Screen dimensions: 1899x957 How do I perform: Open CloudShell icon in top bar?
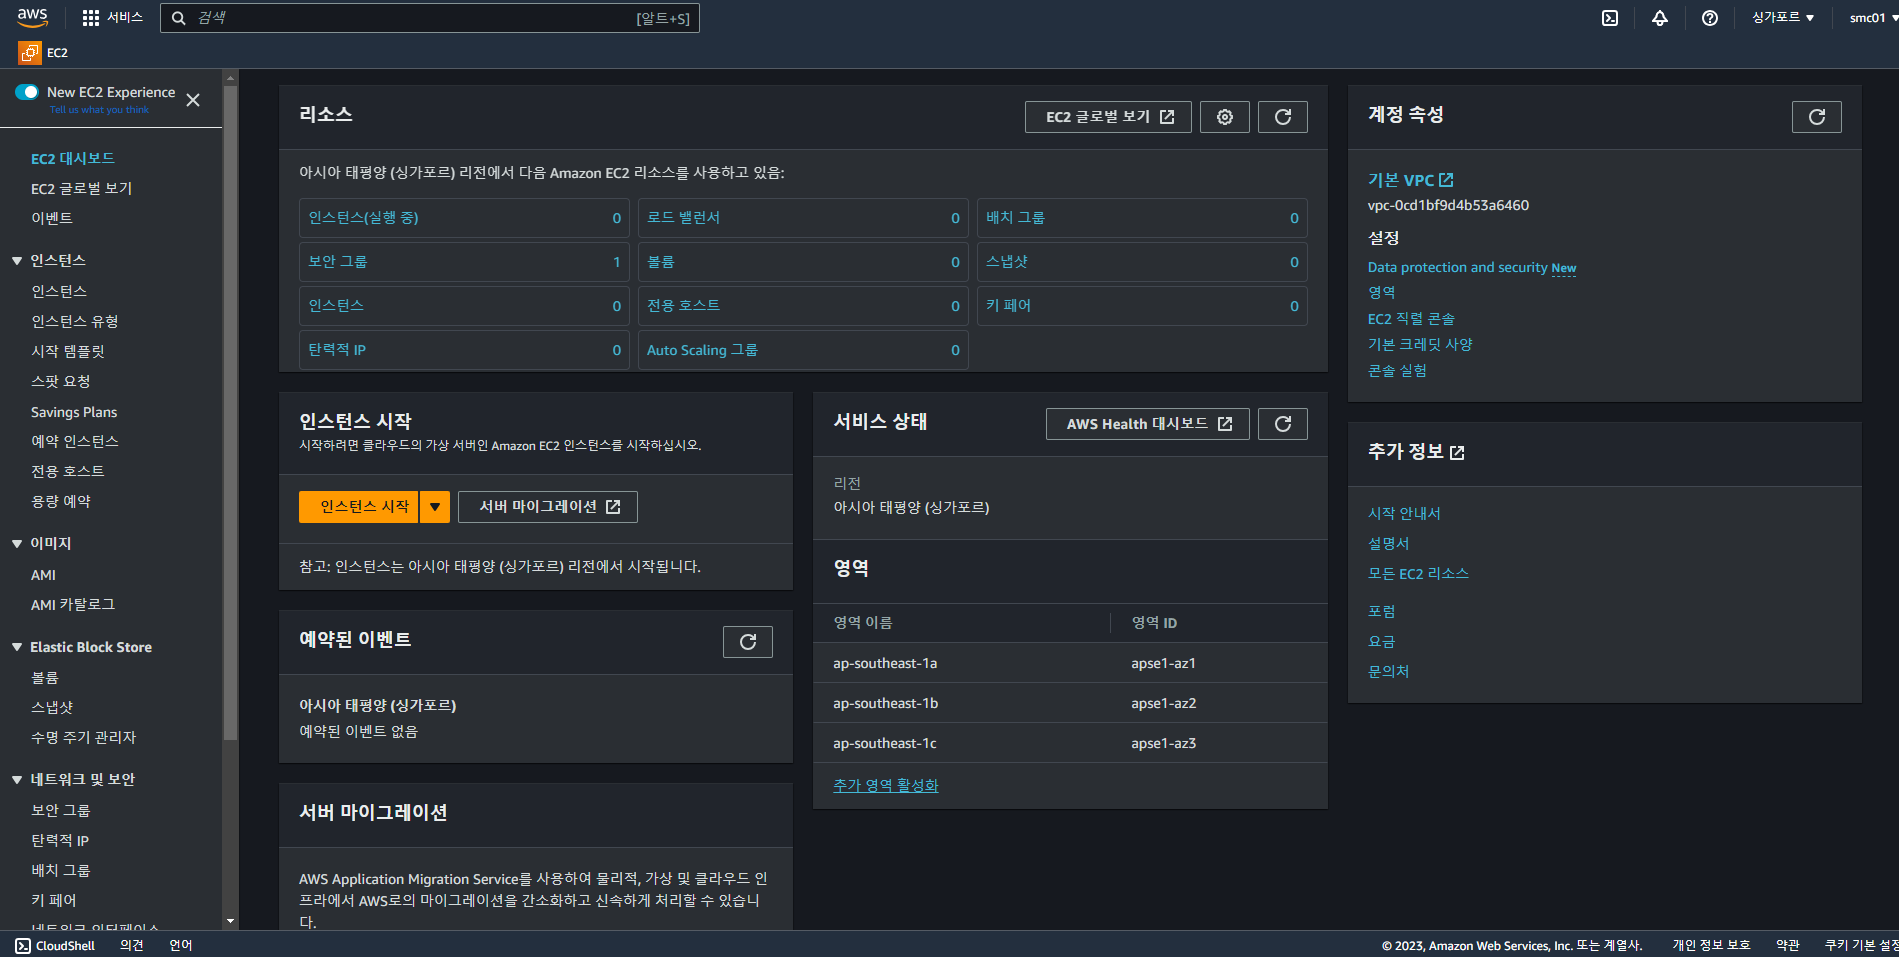pos(1610,18)
